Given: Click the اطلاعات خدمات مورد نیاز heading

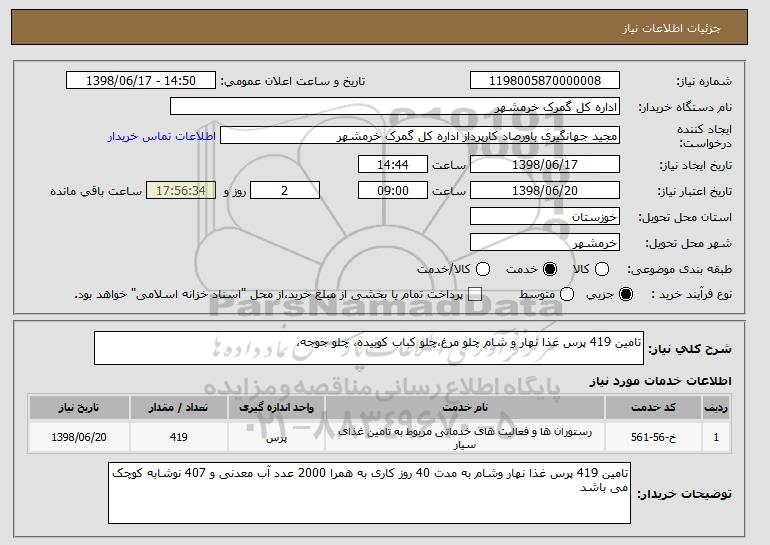Looking at the screenshot, I should [x=660, y=381].
